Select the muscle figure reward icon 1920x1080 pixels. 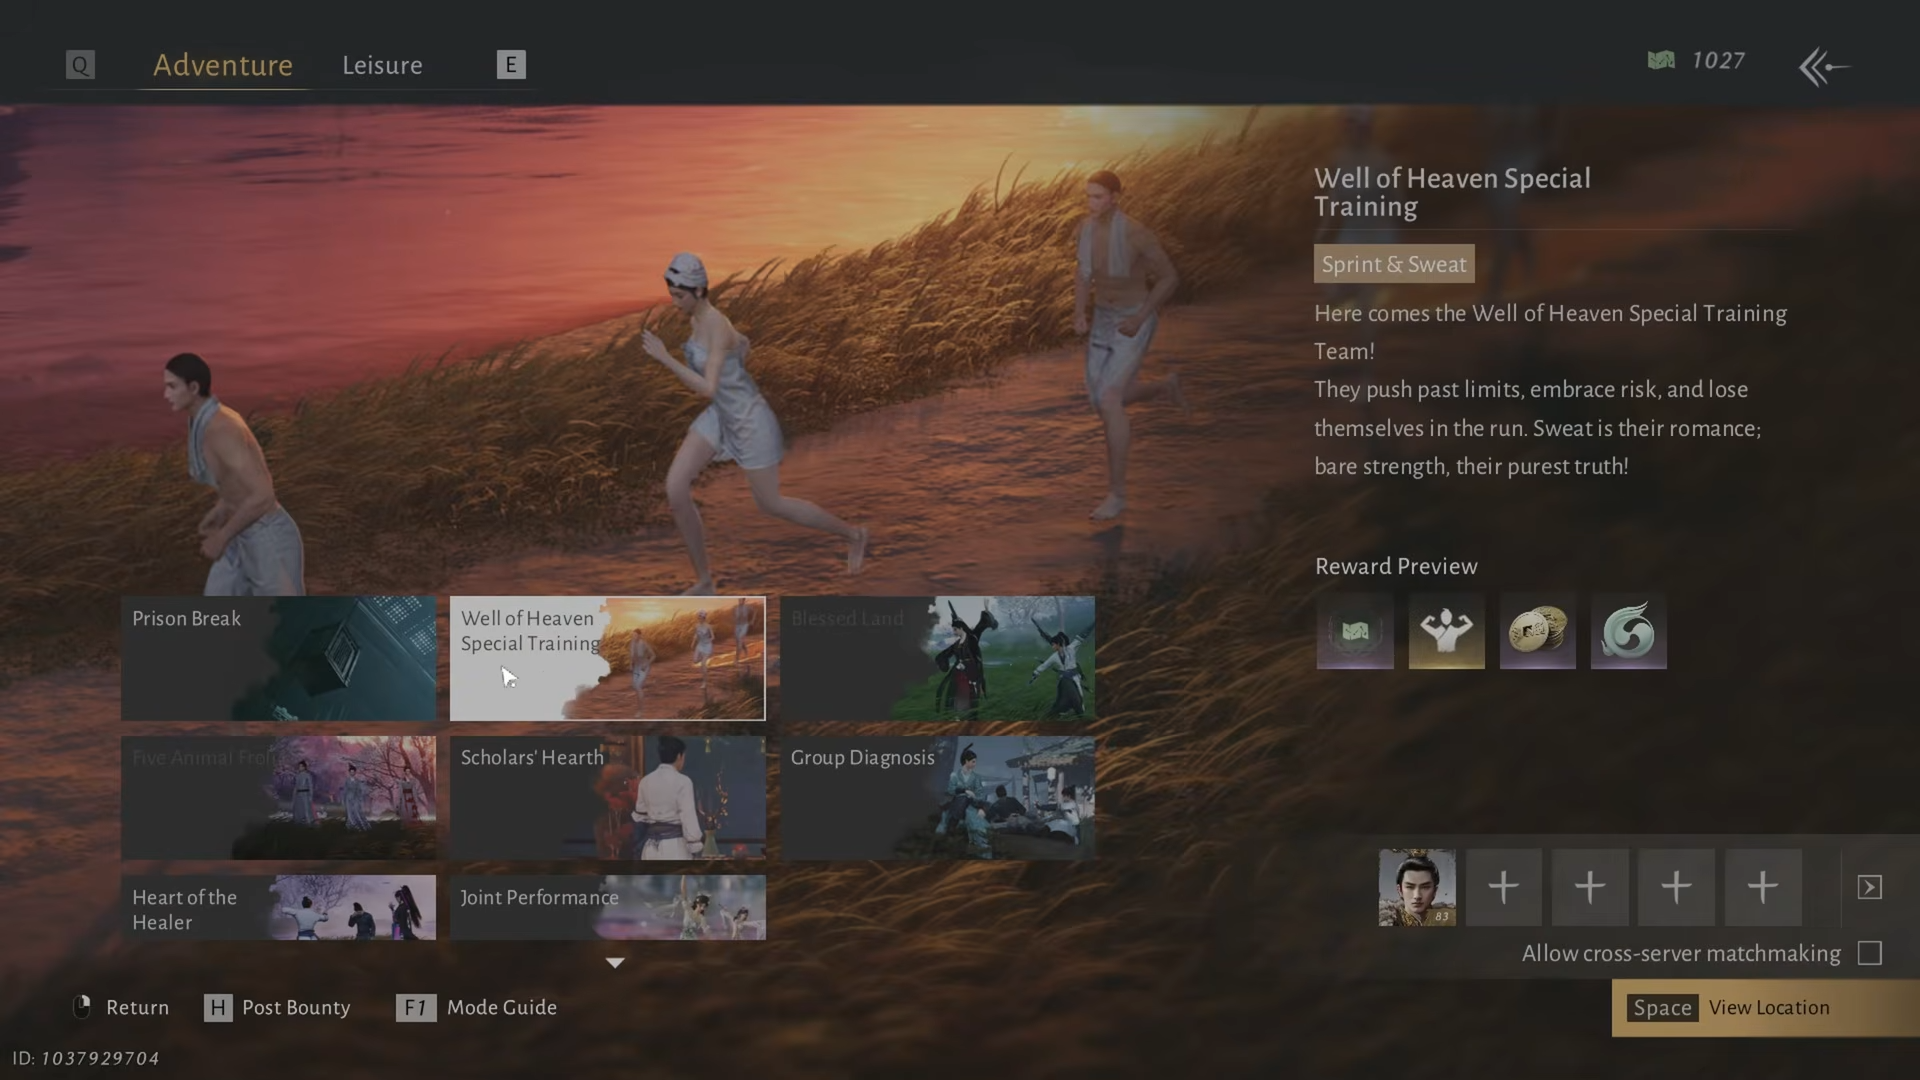1446,631
